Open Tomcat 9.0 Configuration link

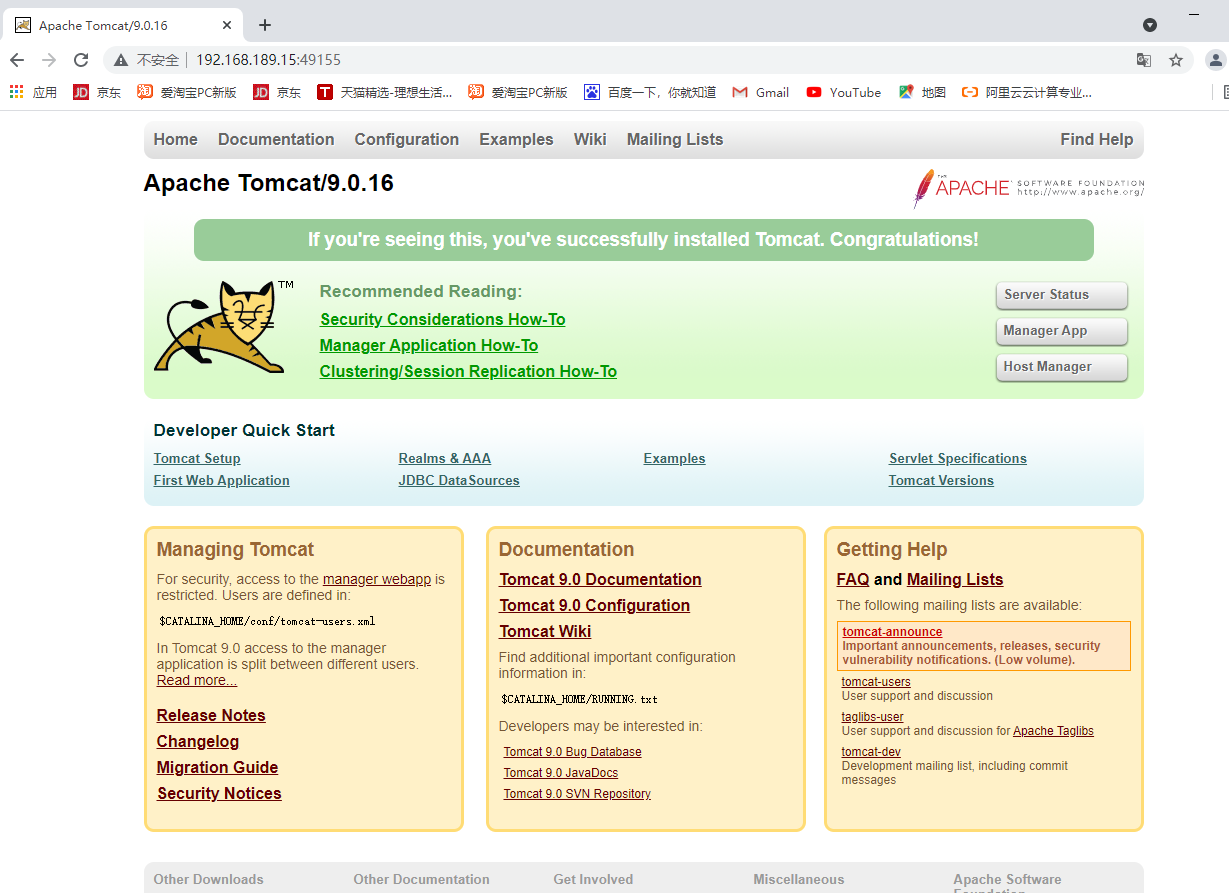[595, 606]
